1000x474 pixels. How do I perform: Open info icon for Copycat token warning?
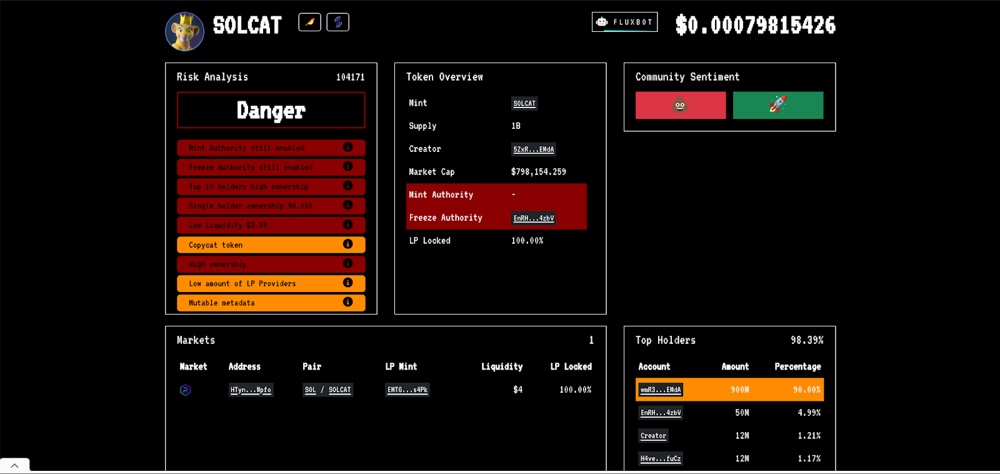[x=348, y=245]
